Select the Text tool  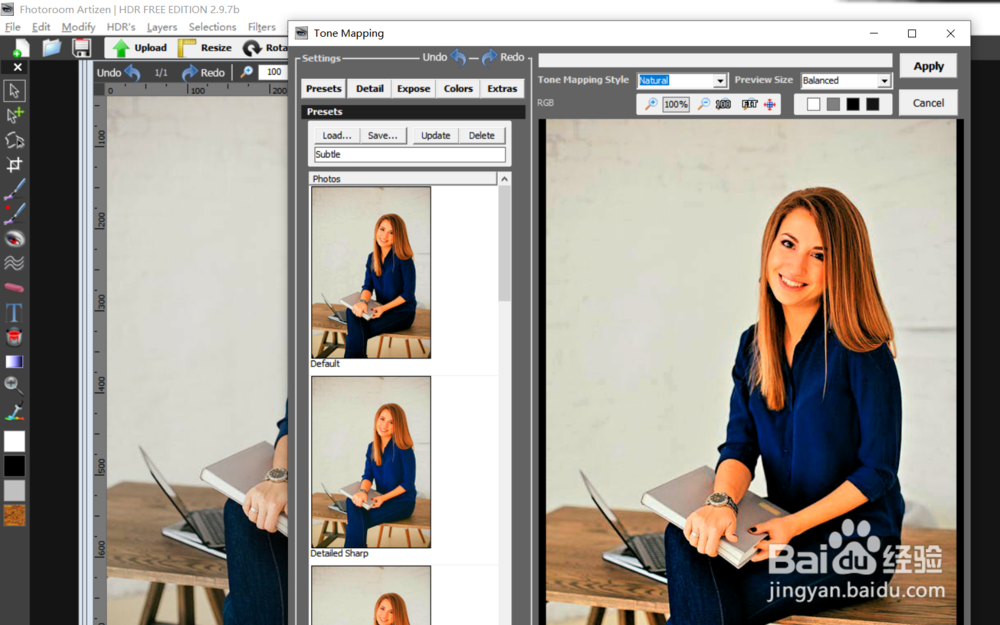coord(14,312)
